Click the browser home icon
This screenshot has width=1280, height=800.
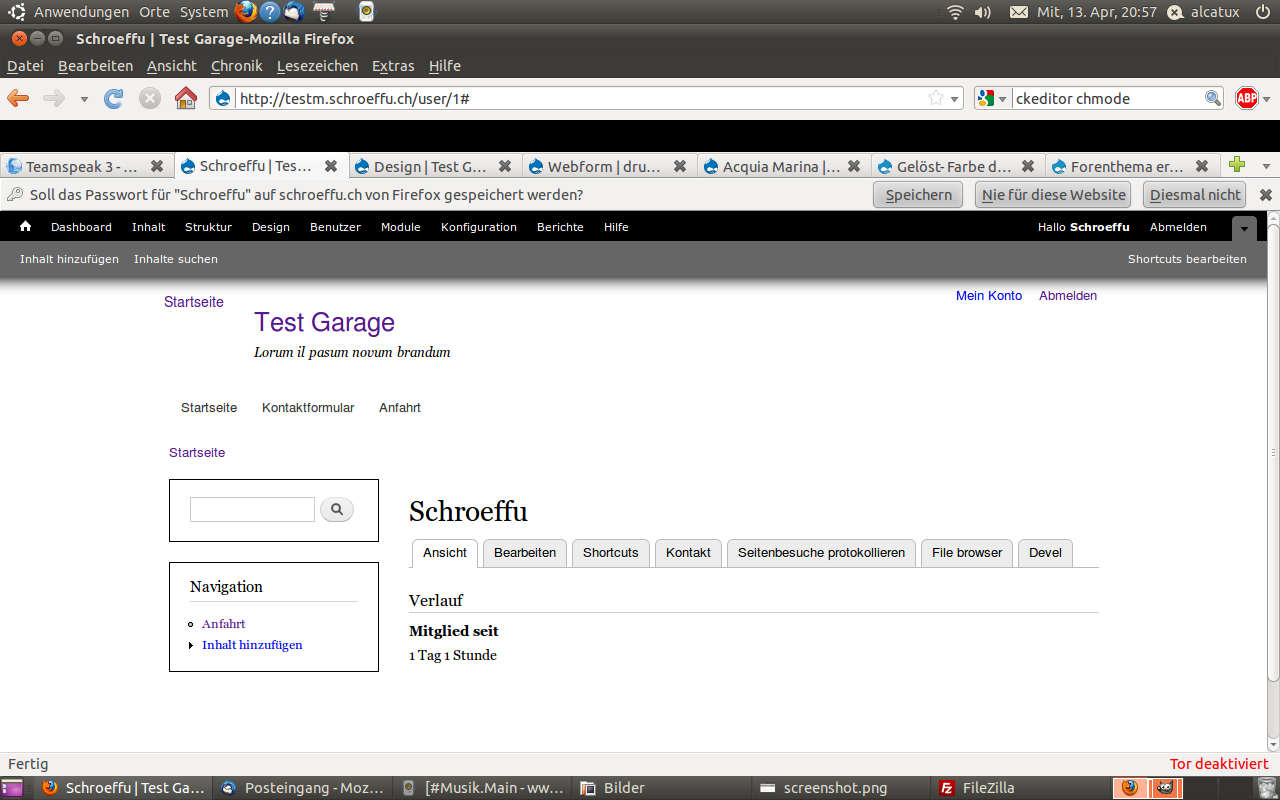point(185,98)
